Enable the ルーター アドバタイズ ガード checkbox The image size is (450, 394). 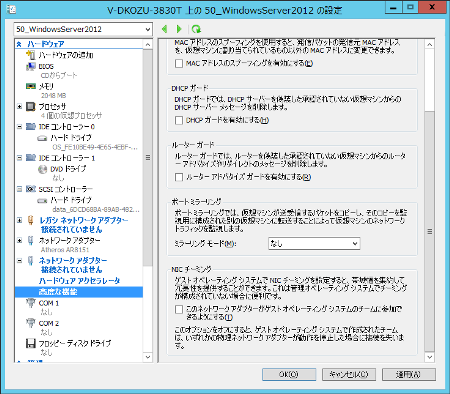179,177
